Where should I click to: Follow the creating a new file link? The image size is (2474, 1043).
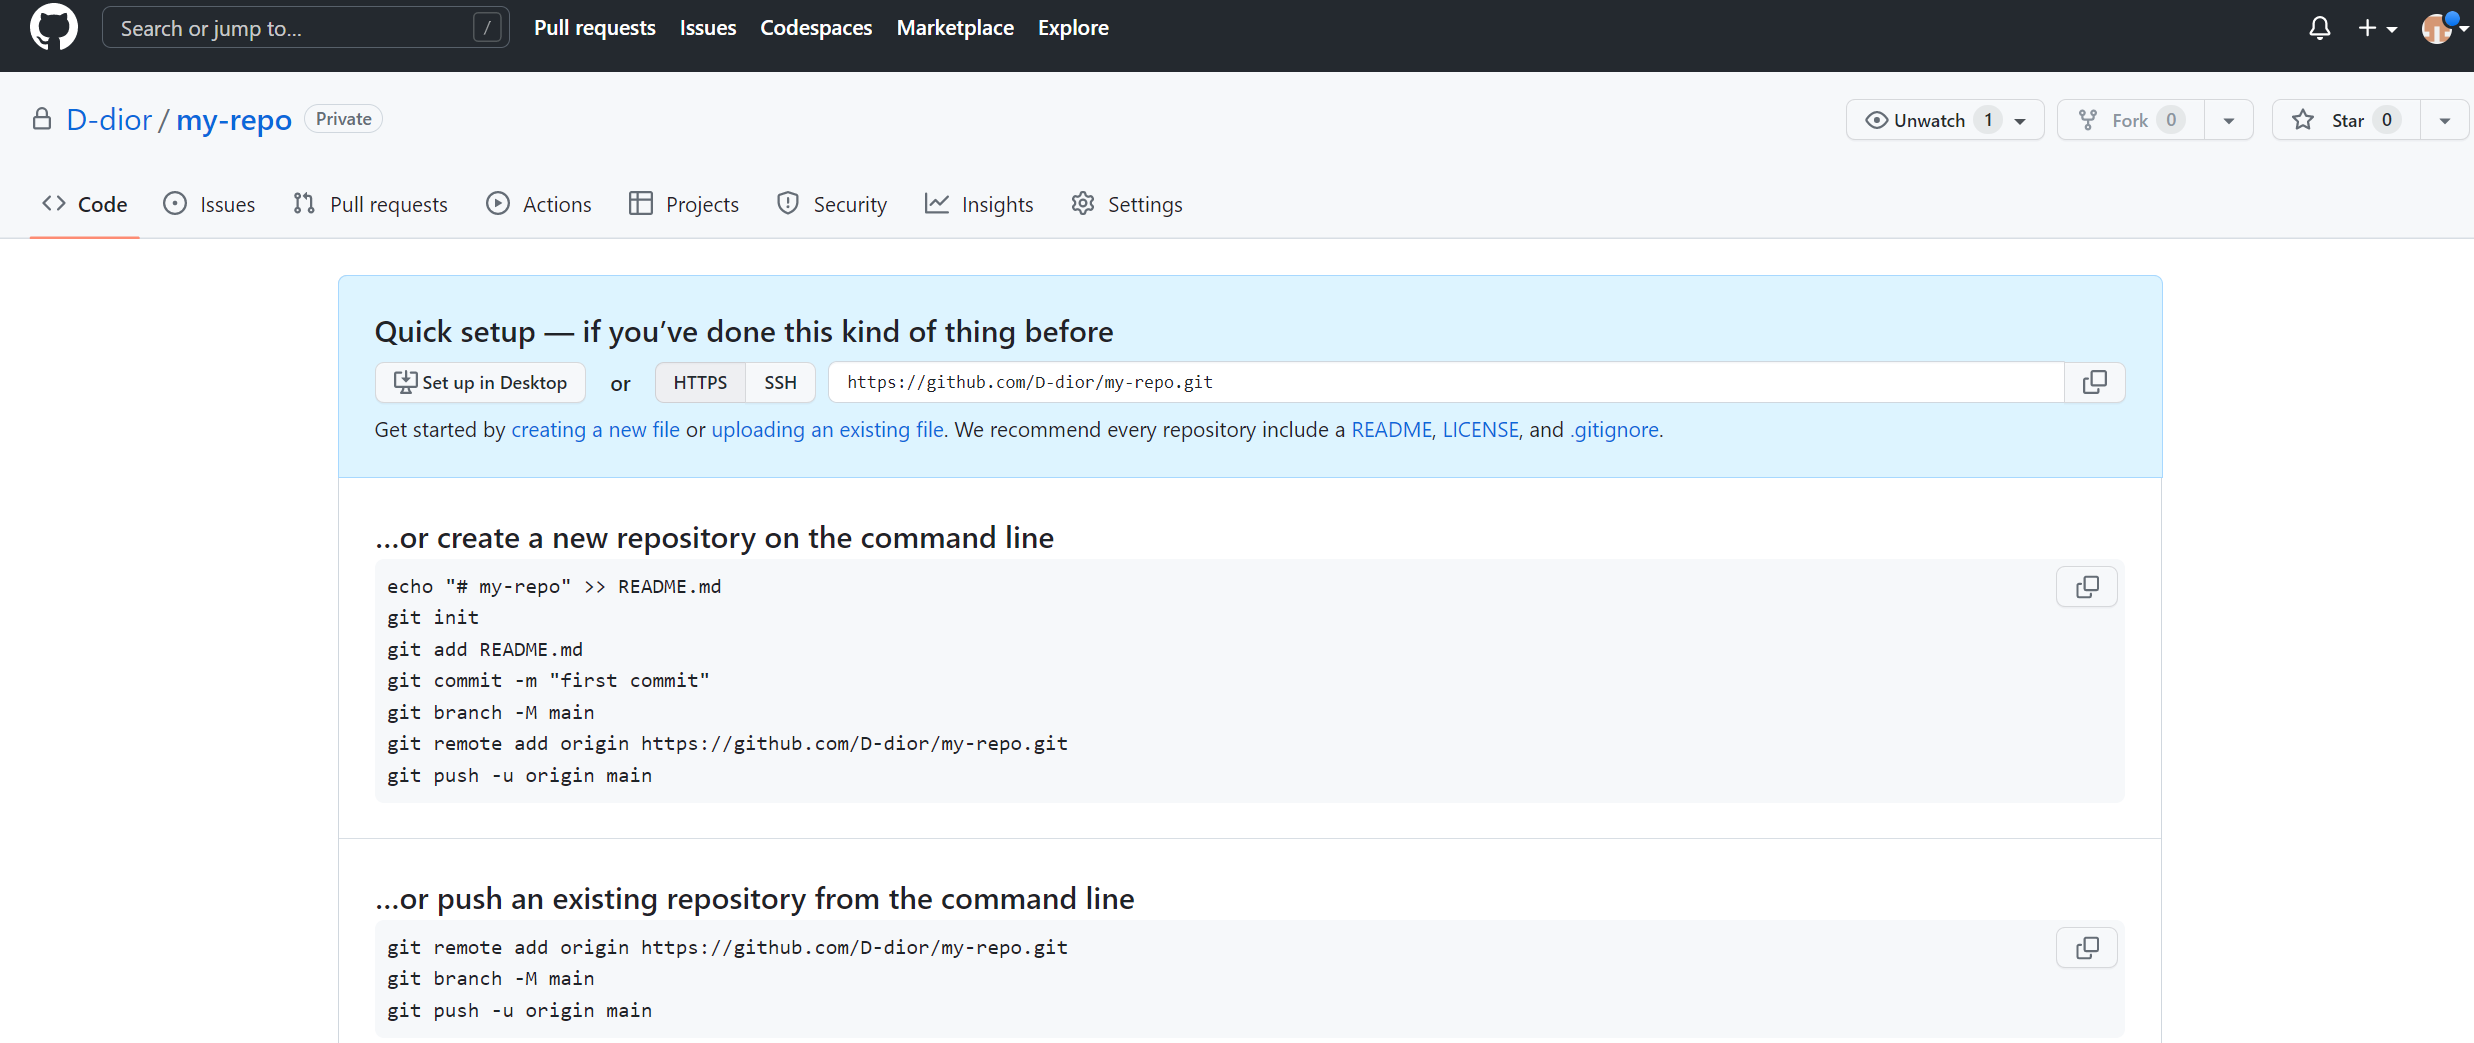[x=595, y=430]
